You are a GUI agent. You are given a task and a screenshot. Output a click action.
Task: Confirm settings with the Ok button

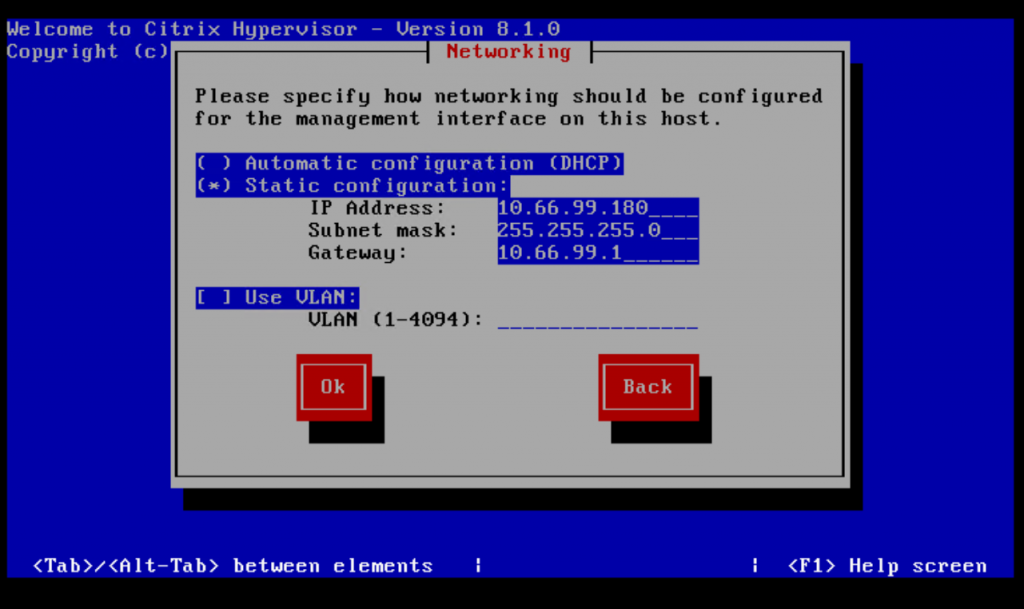pos(334,387)
